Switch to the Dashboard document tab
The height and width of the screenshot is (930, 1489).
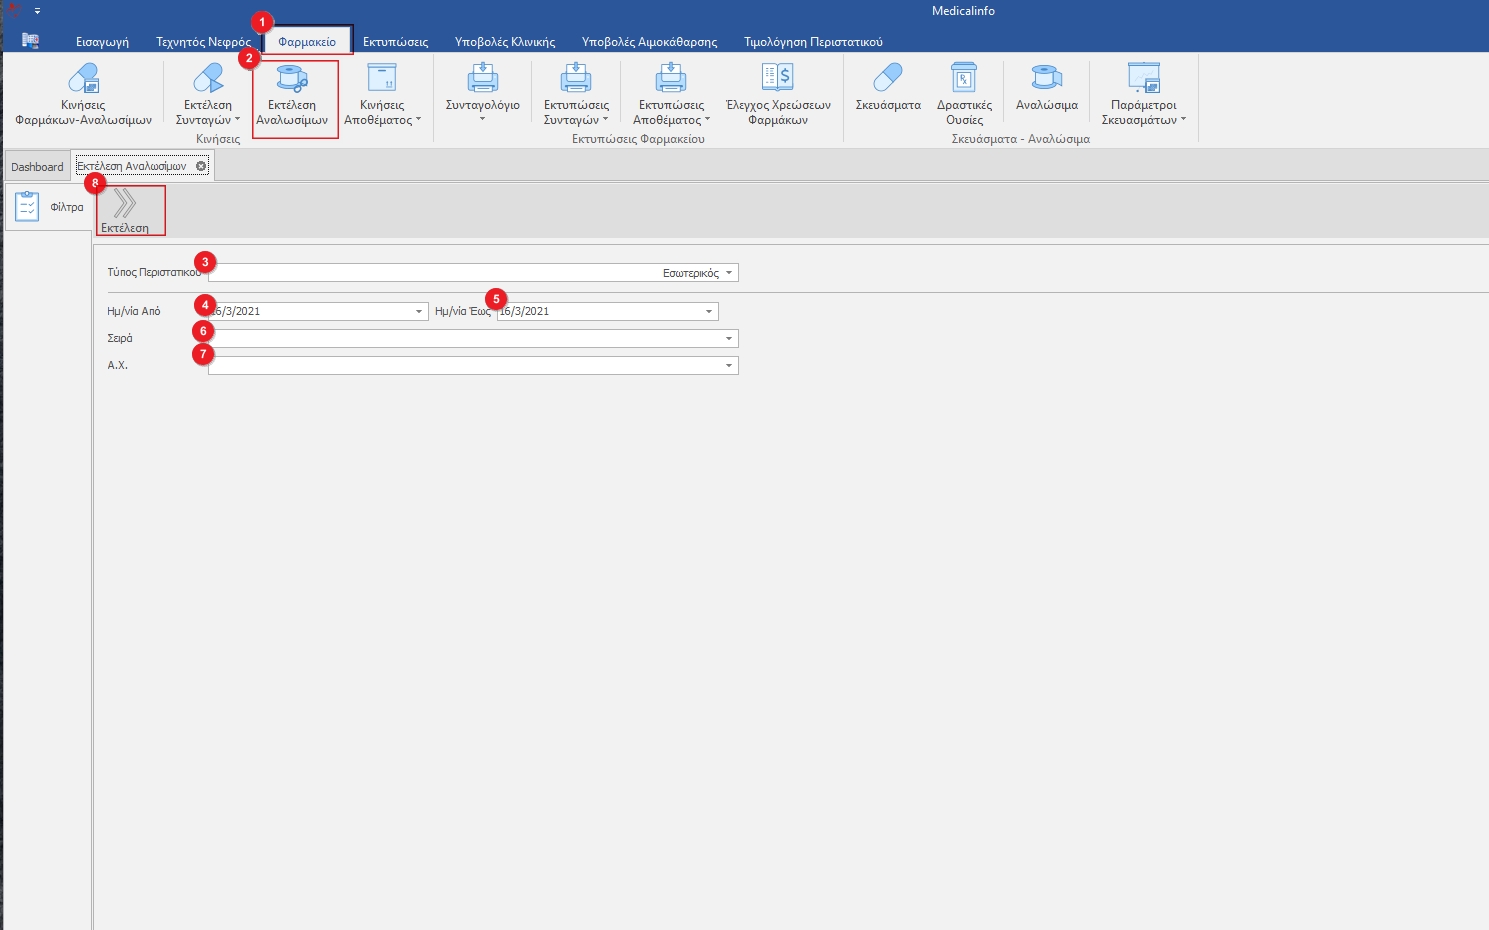point(37,167)
